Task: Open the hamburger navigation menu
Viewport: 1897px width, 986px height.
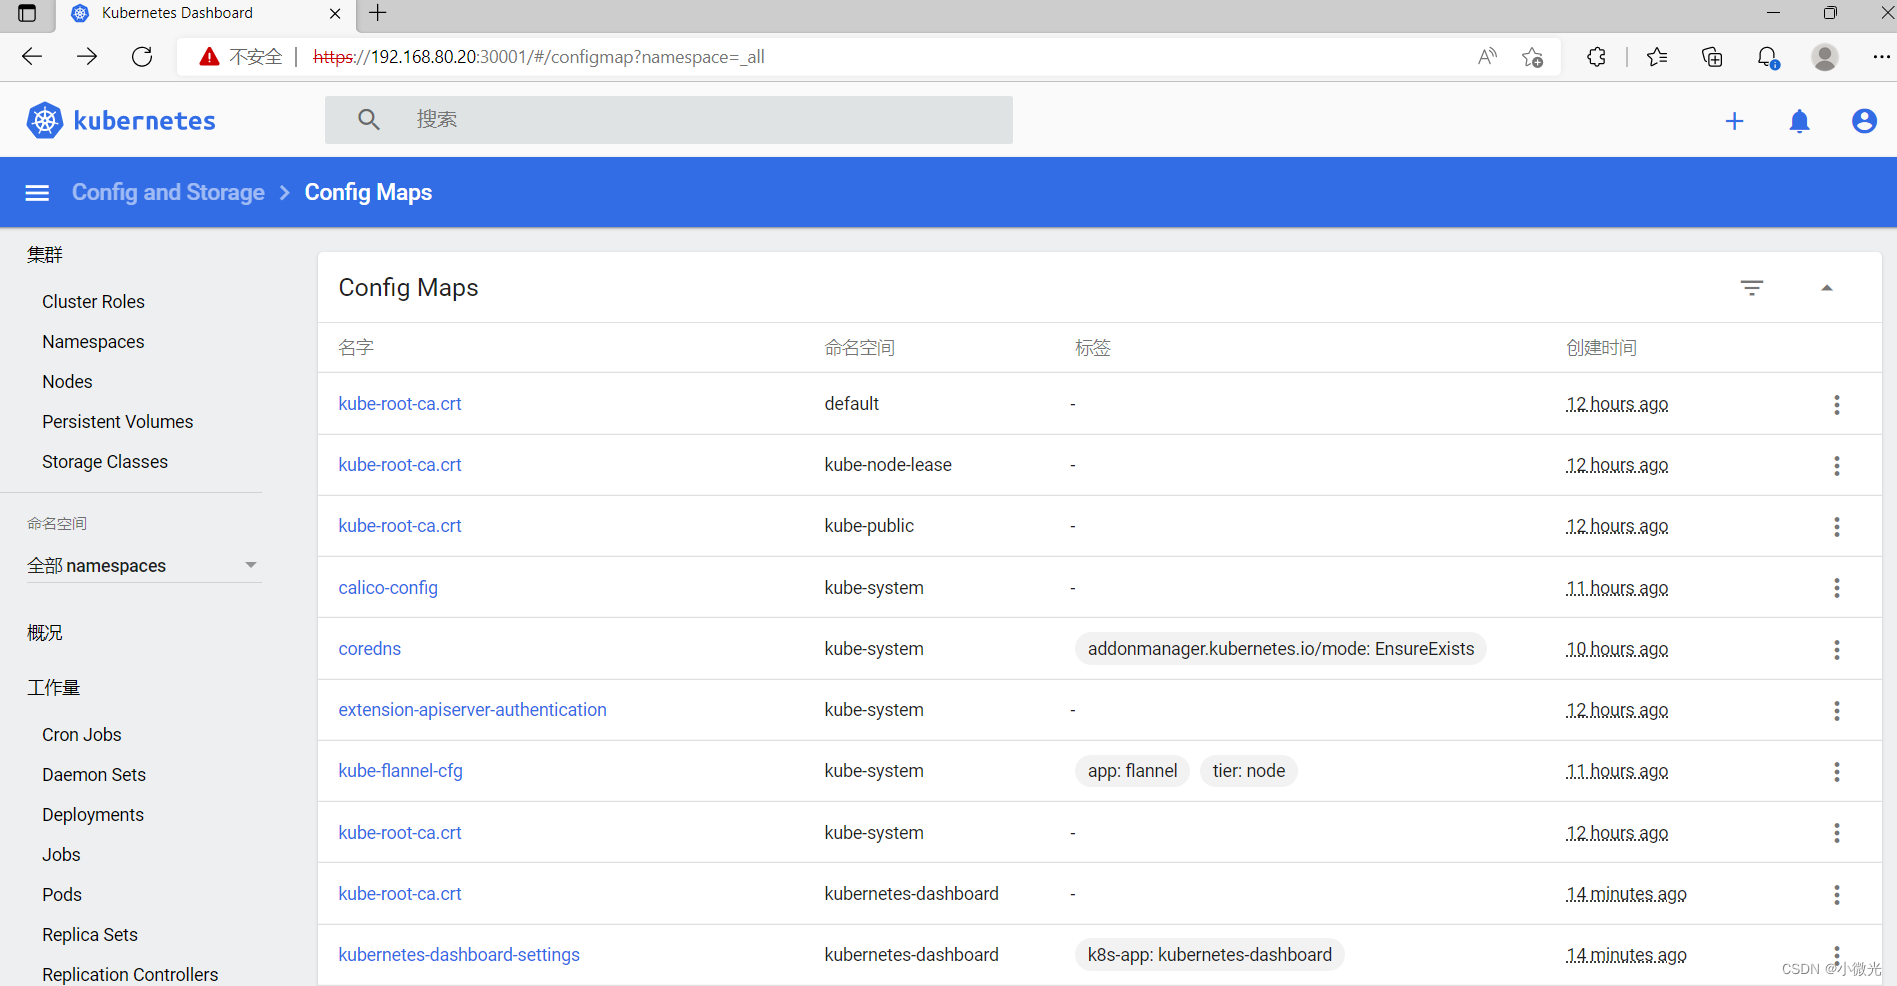Action: click(37, 193)
